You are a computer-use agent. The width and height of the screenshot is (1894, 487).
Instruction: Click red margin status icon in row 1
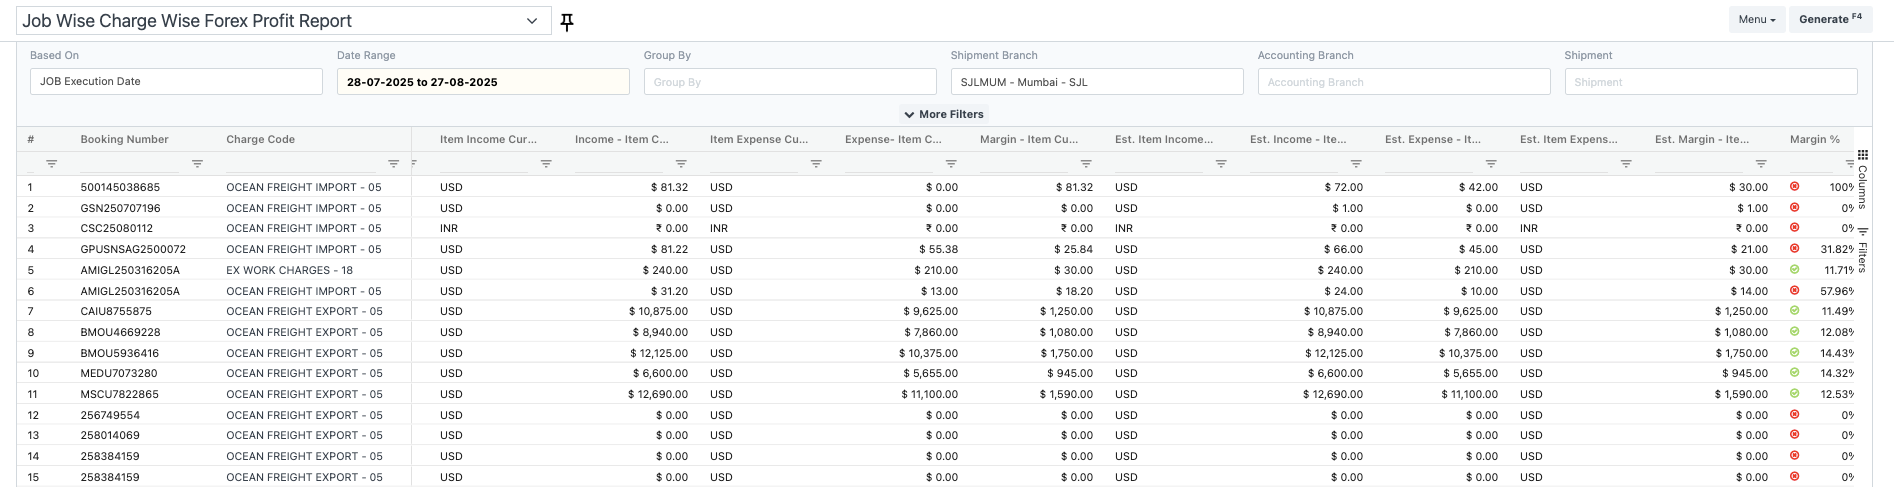coord(1794,187)
